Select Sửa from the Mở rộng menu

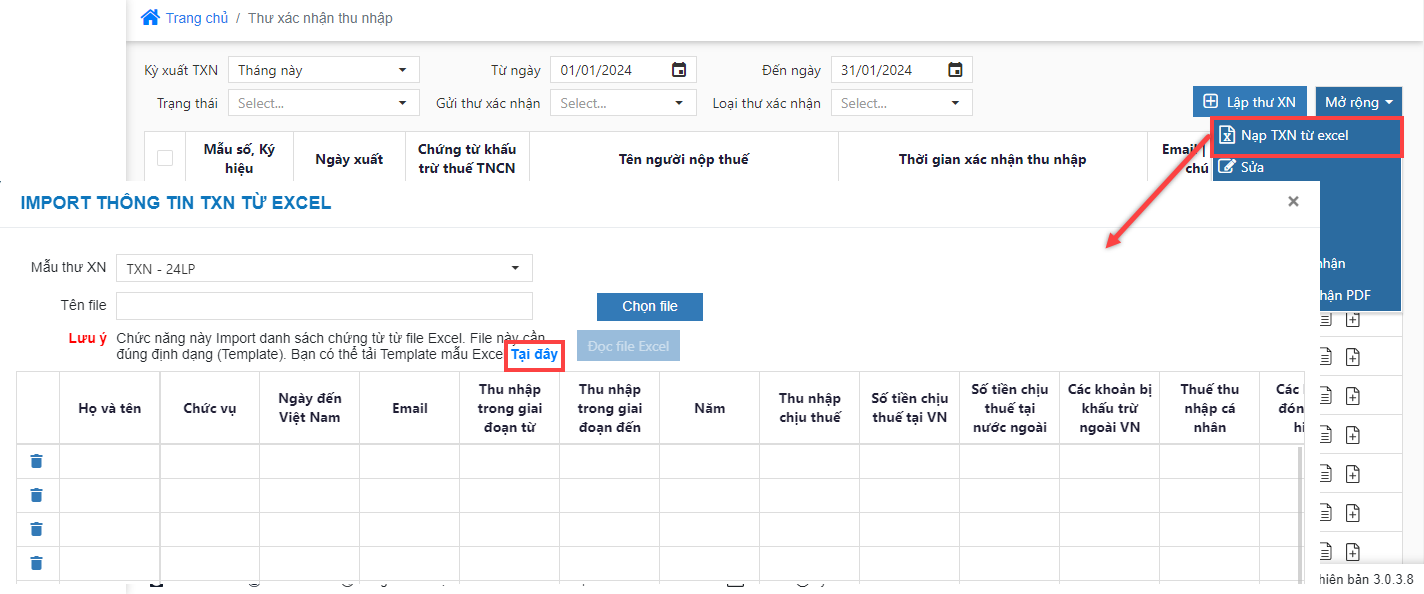point(1252,167)
